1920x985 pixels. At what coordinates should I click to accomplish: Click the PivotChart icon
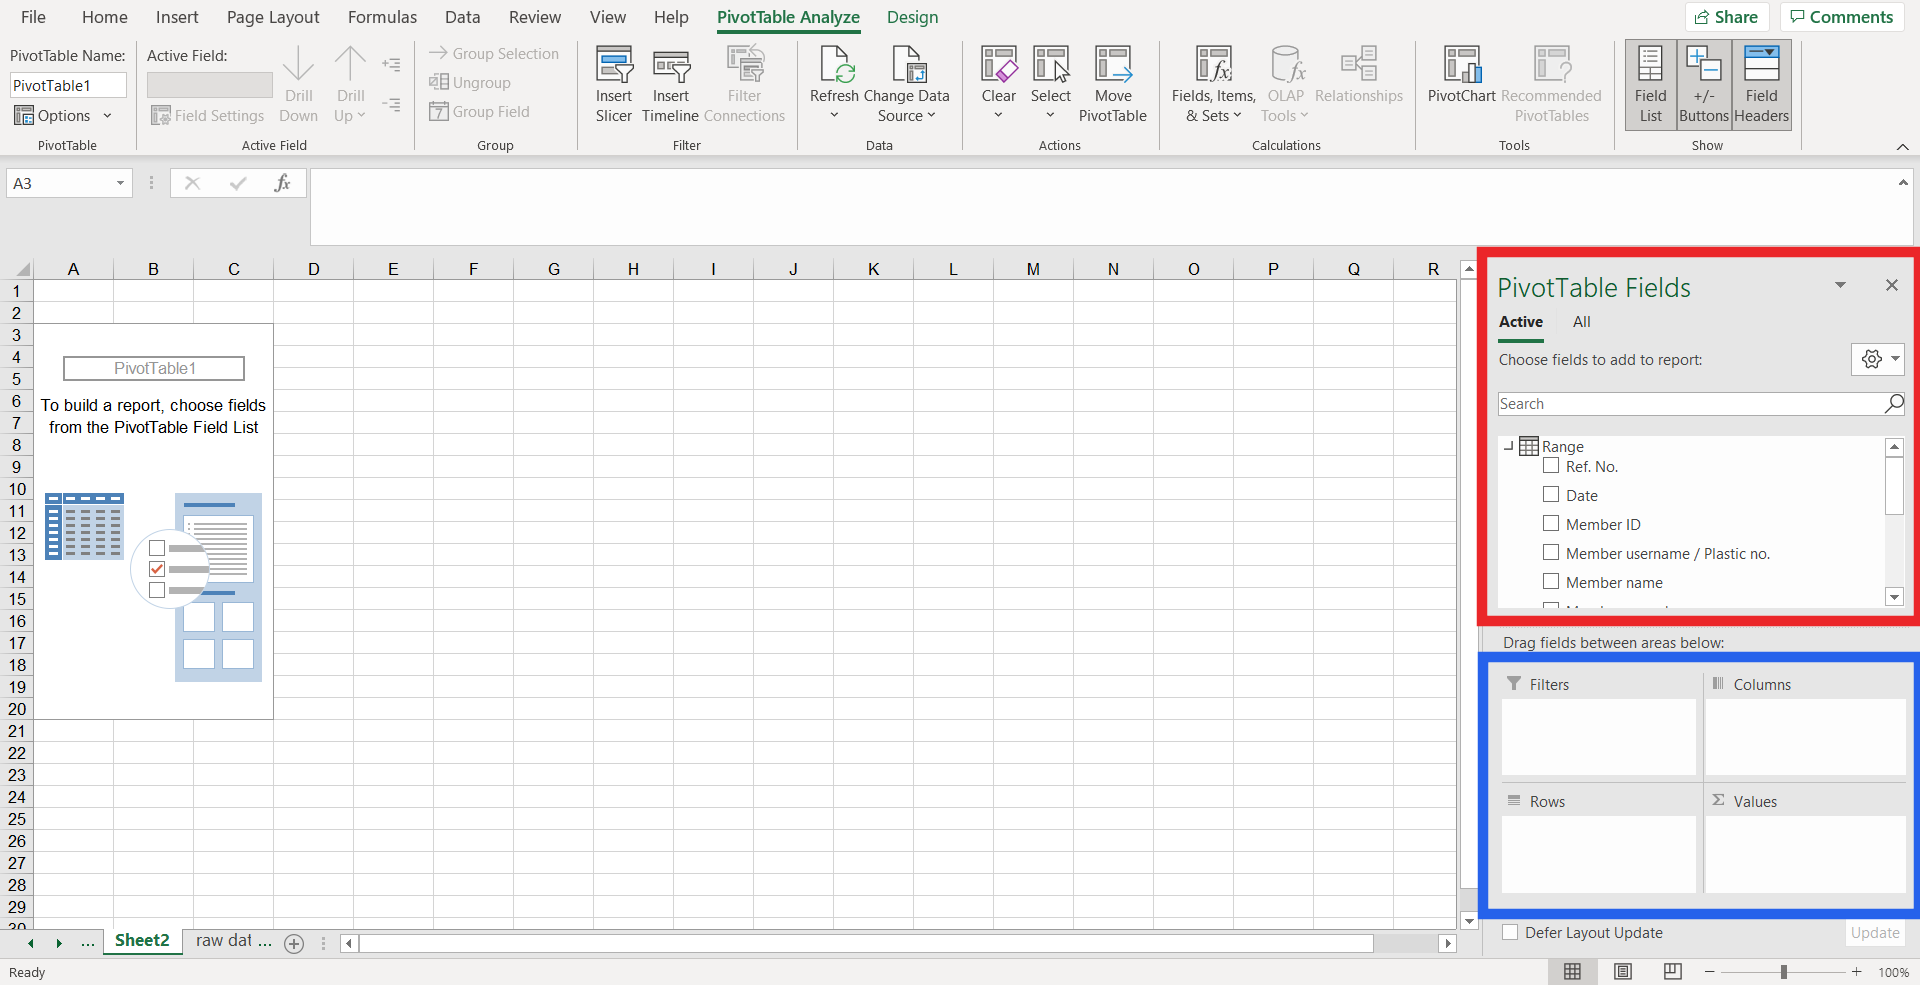pos(1461,66)
